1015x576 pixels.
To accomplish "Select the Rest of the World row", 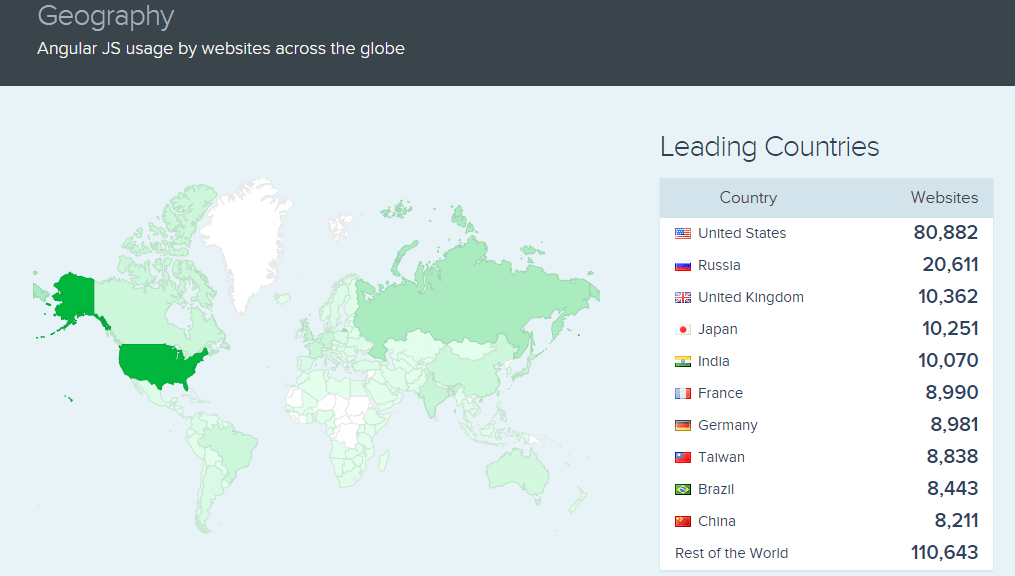I will click(731, 553).
